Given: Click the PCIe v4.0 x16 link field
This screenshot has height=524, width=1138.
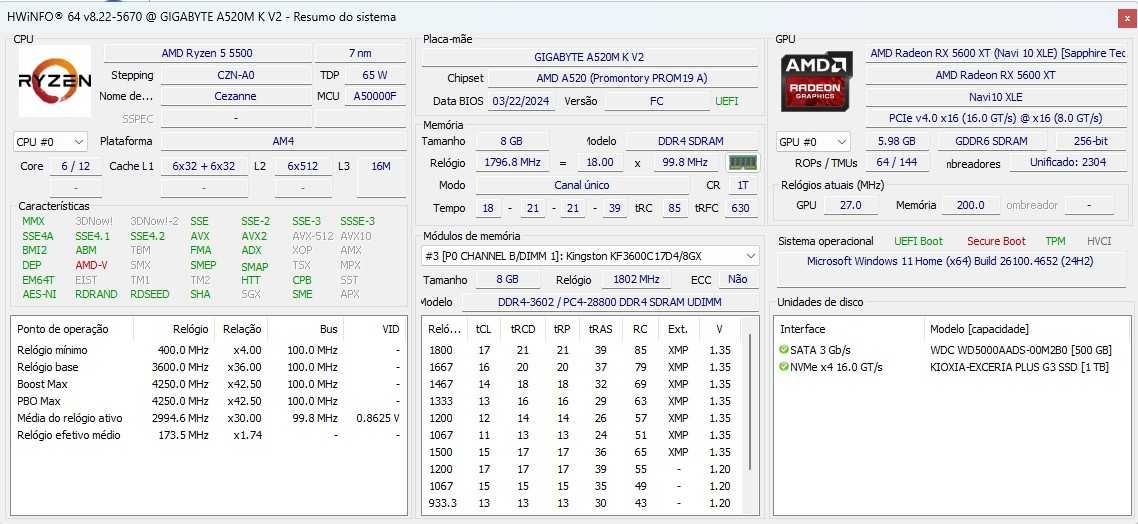Looking at the screenshot, I should pos(995,118).
